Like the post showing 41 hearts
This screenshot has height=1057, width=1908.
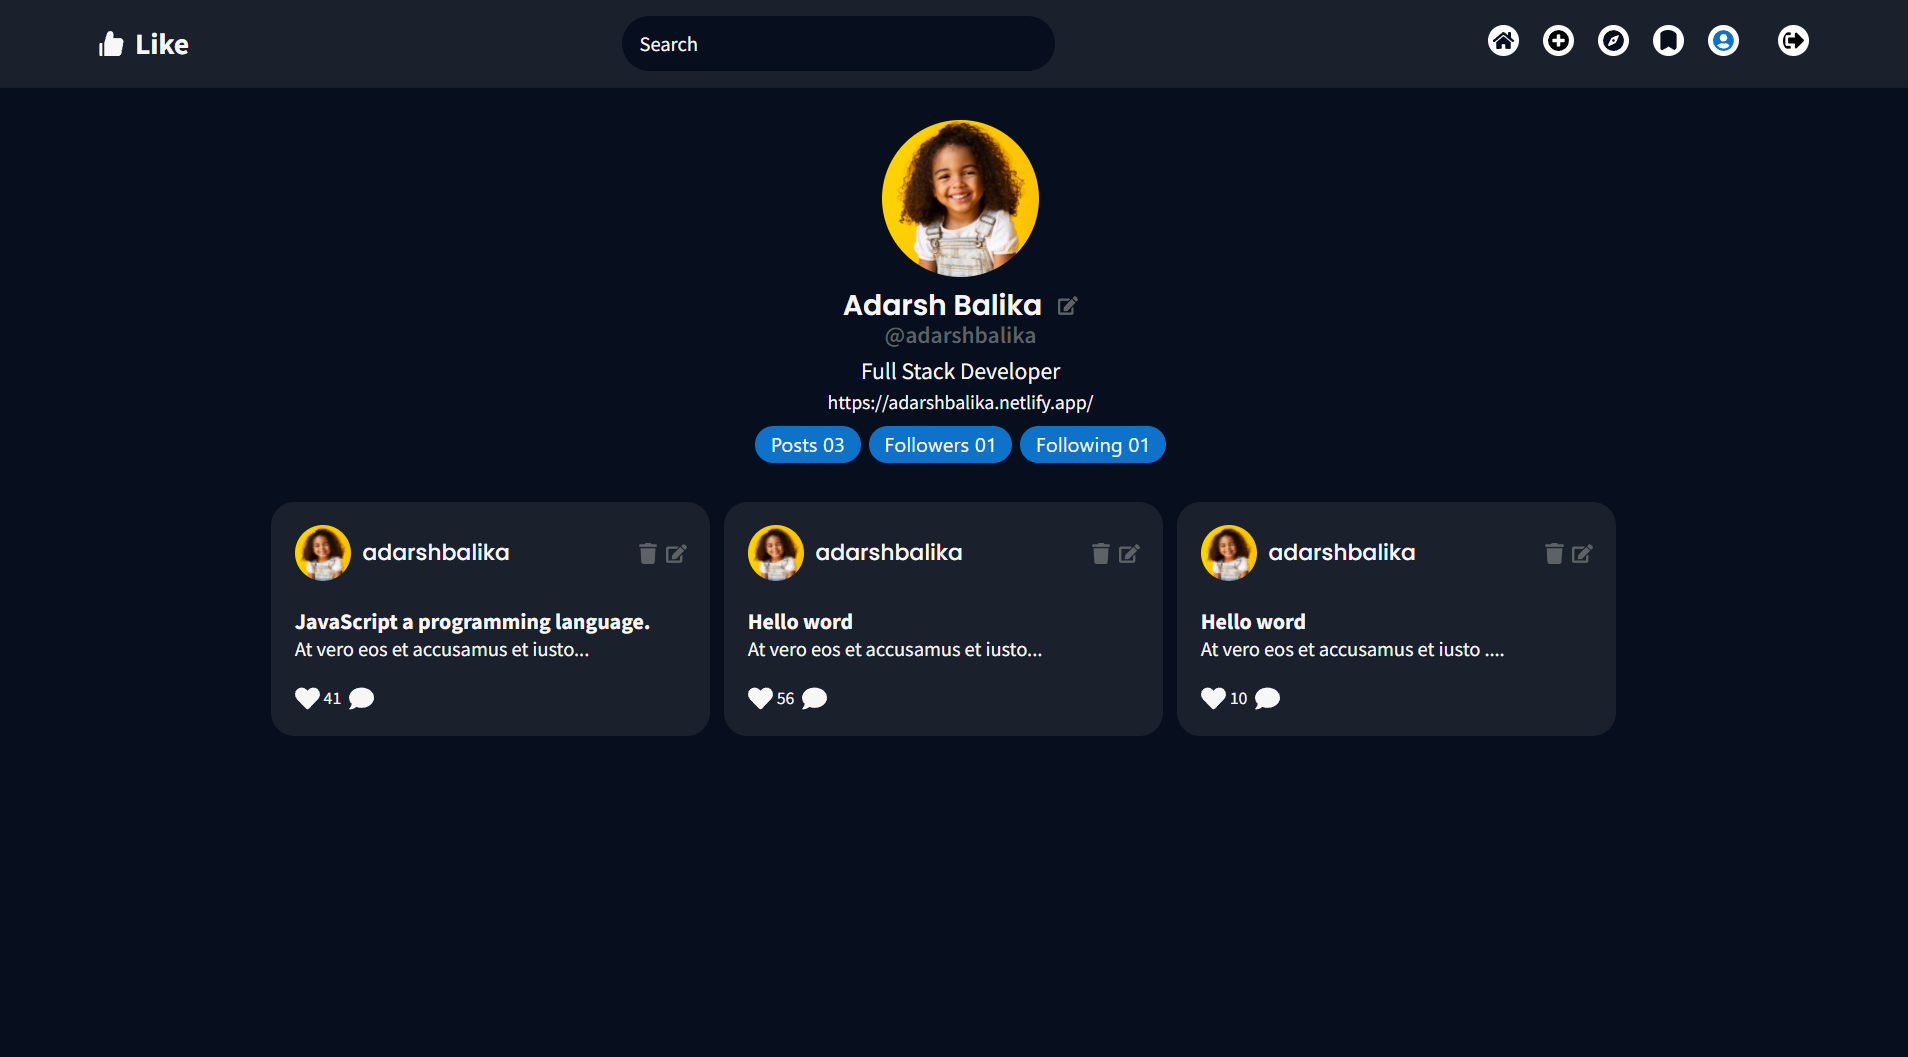pos(307,698)
